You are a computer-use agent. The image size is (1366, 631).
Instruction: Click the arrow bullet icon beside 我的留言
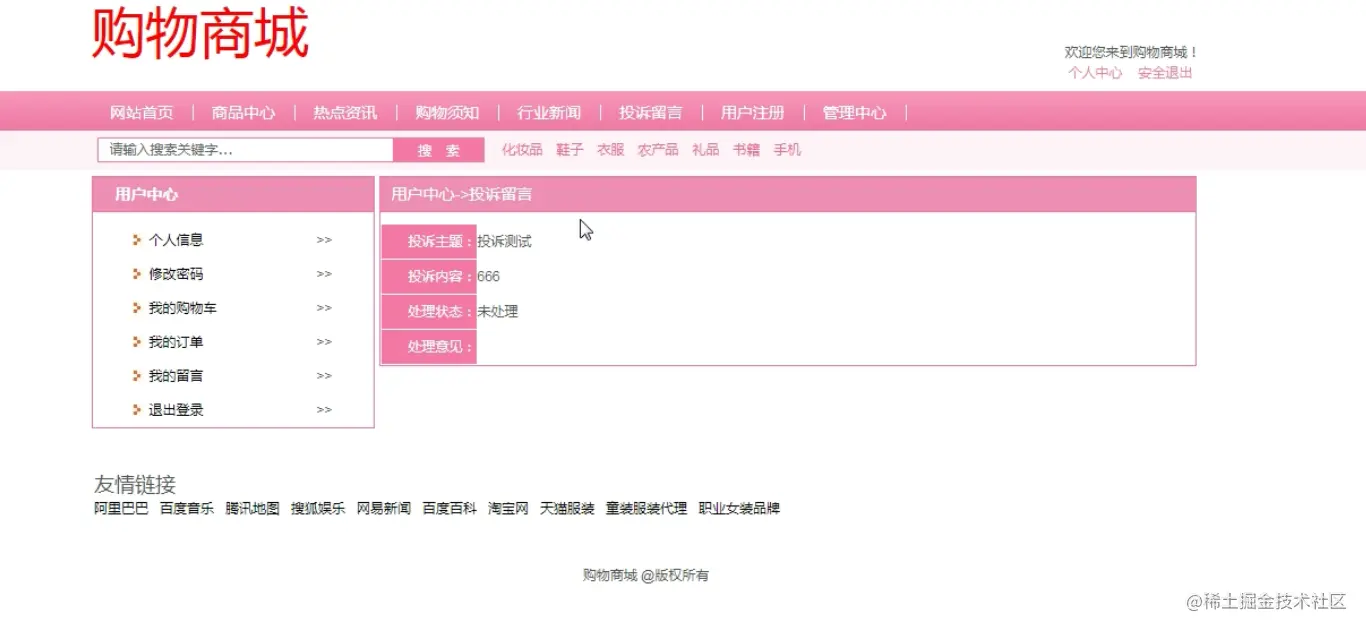[137, 376]
